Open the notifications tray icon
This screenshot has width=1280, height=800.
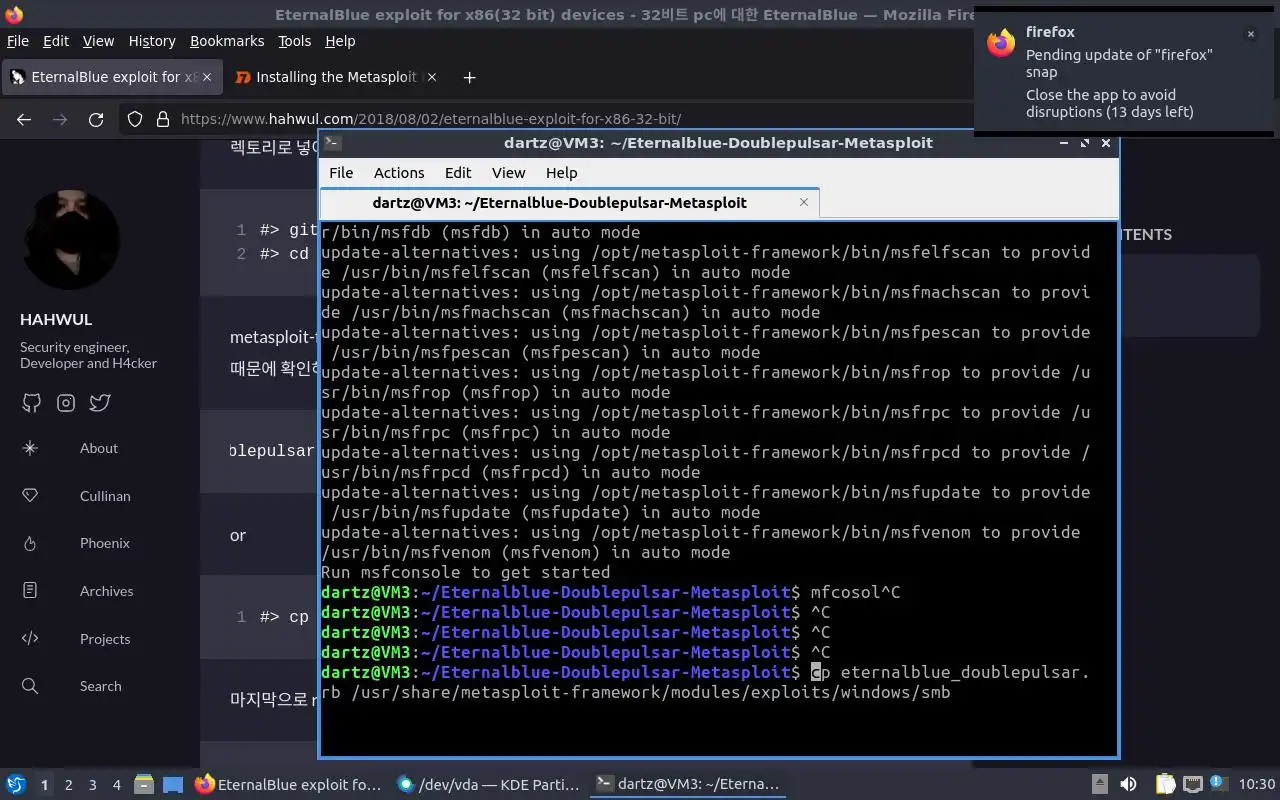(1218, 785)
